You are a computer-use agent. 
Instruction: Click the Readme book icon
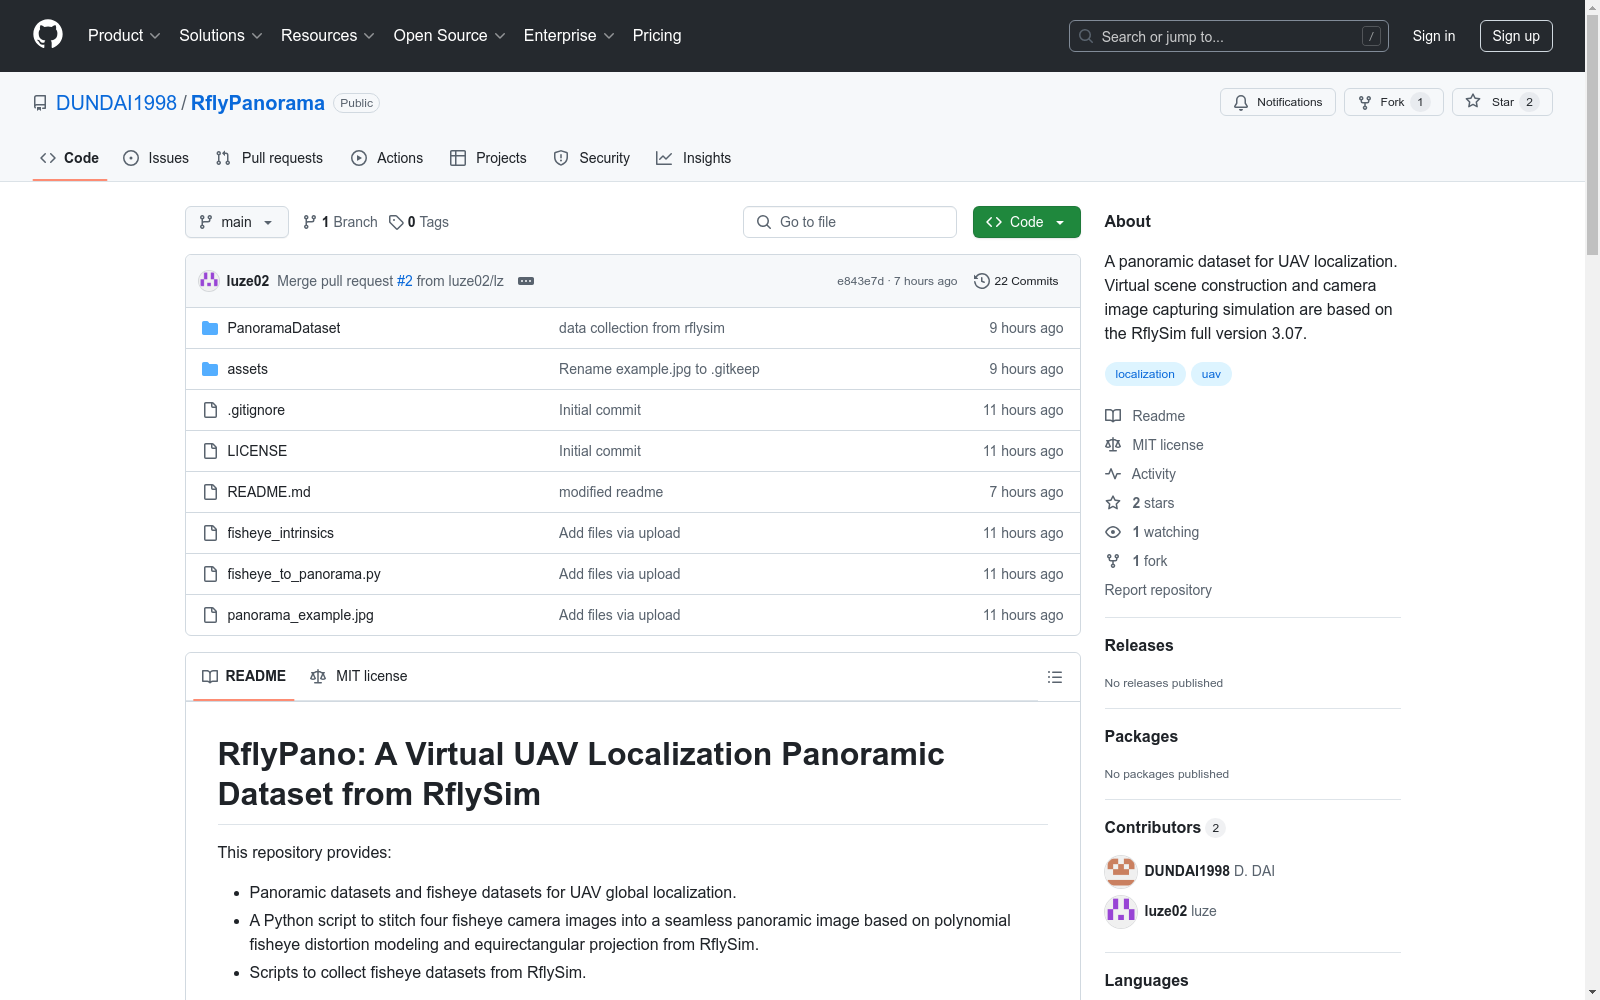click(1113, 416)
